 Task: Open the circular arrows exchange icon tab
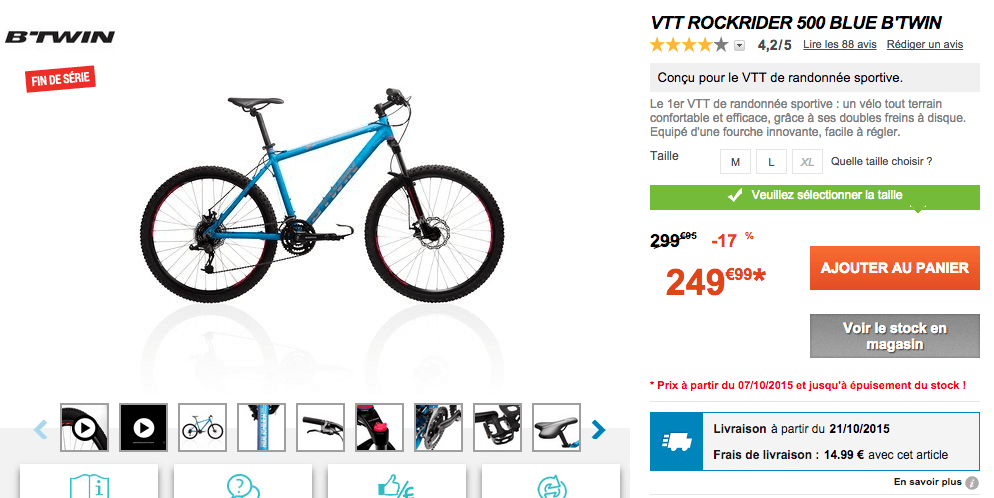point(551,483)
